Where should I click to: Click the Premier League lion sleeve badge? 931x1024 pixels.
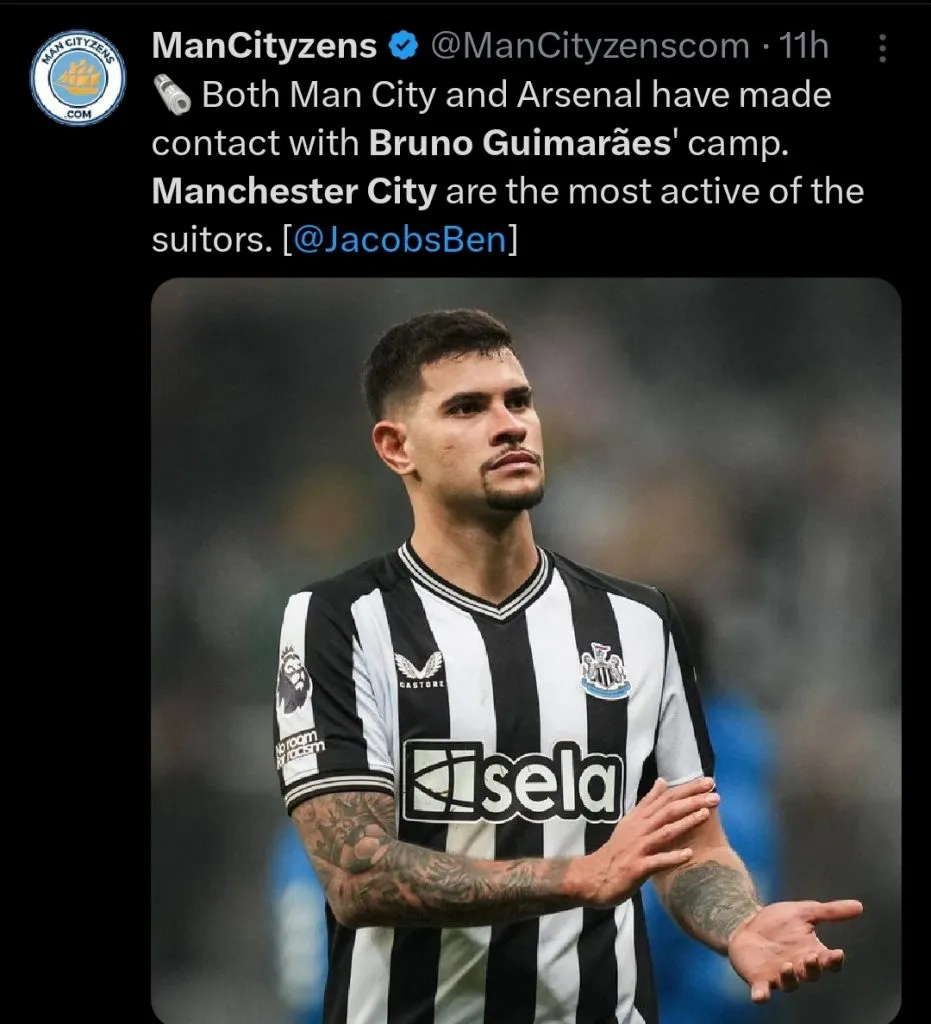[x=292, y=681]
